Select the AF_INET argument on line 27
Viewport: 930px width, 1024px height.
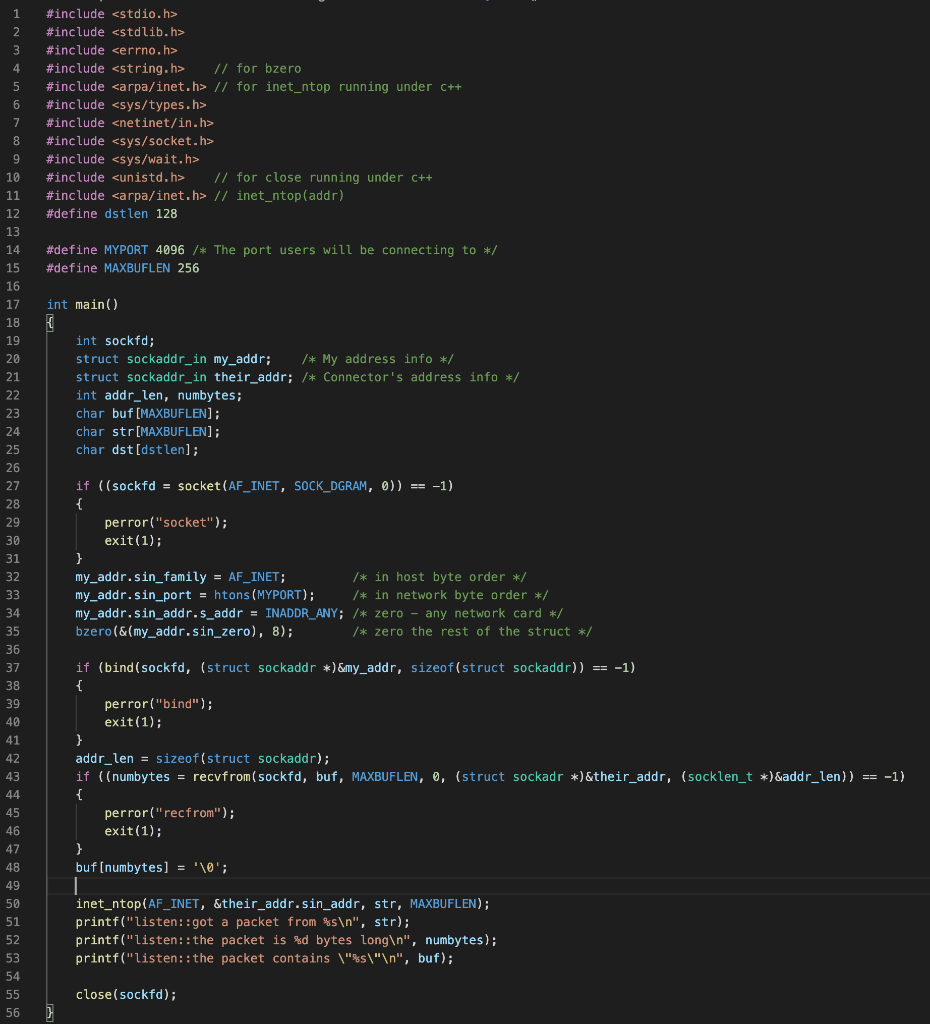253,485
